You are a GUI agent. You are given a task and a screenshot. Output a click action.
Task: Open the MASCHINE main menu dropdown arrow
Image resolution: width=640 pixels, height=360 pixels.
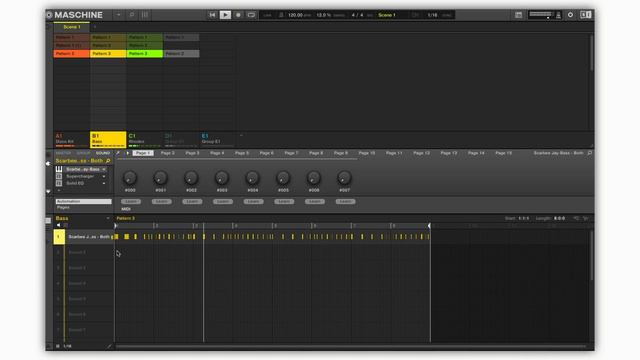[118, 15]
